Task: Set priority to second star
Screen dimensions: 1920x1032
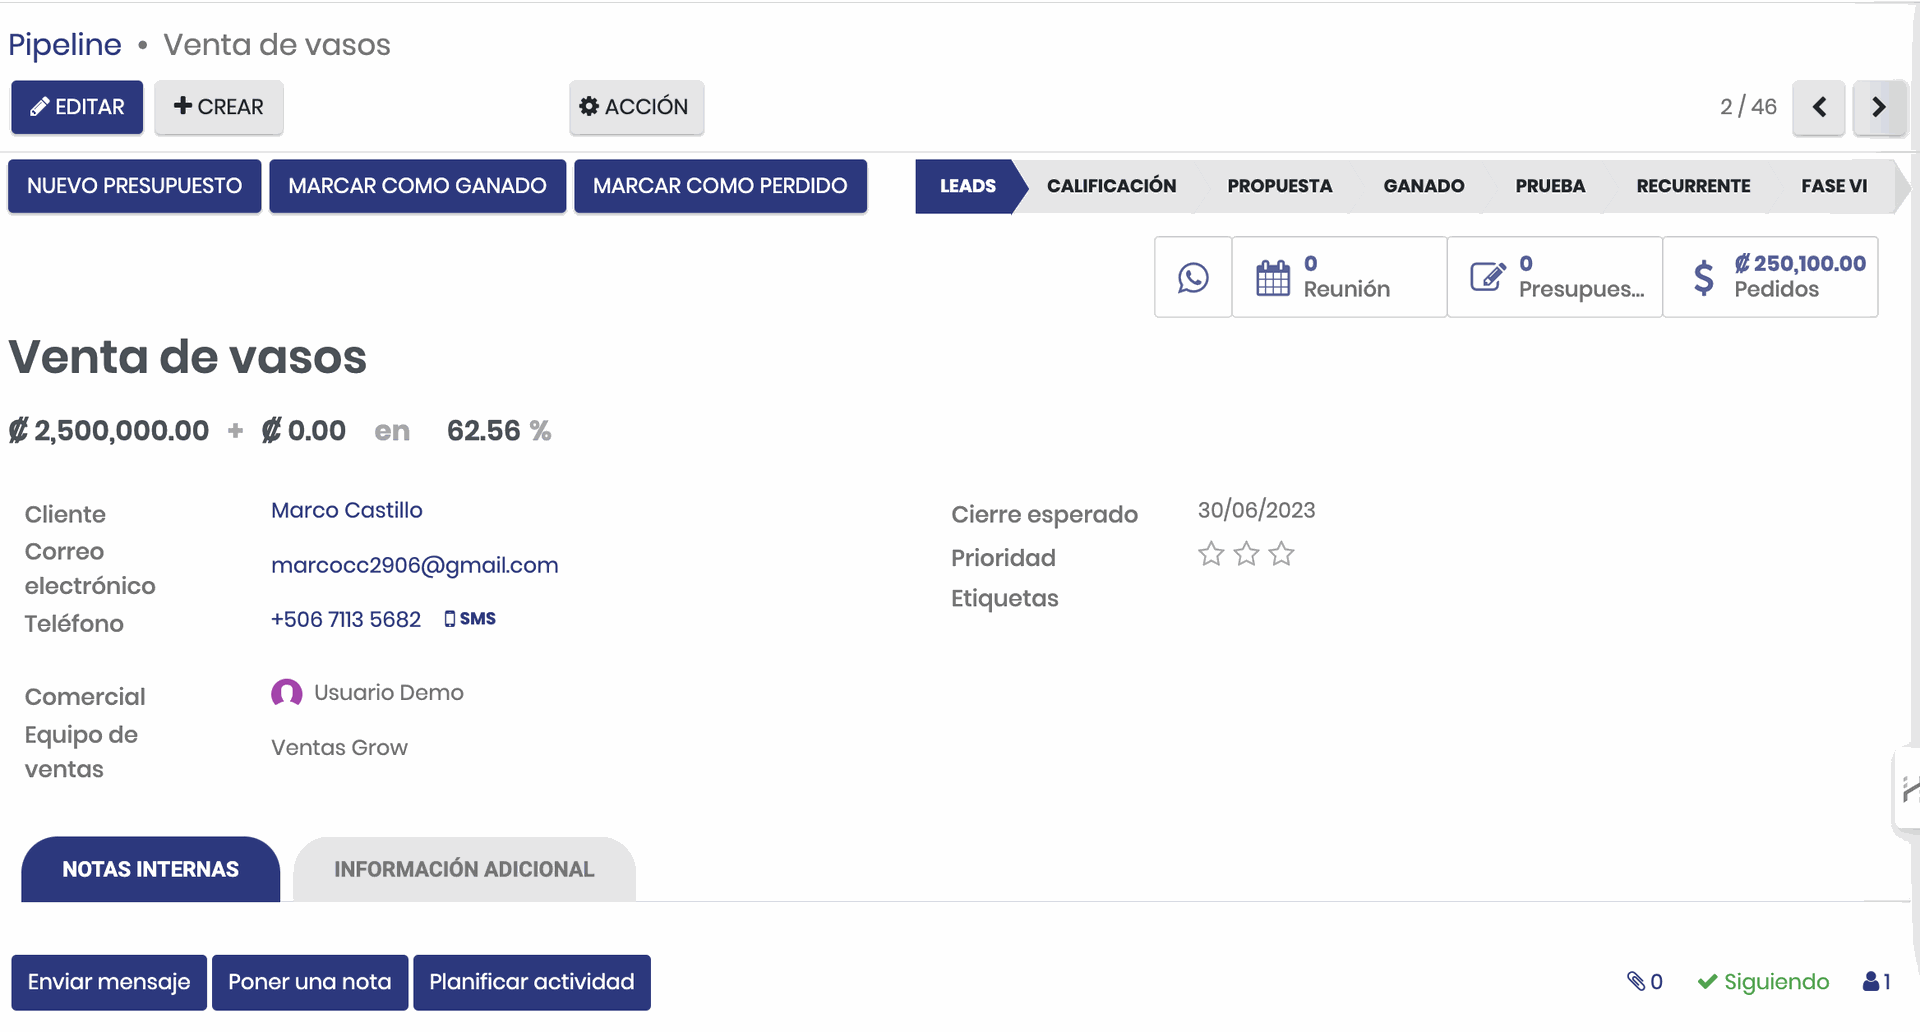Action: tap(1246, 554)
